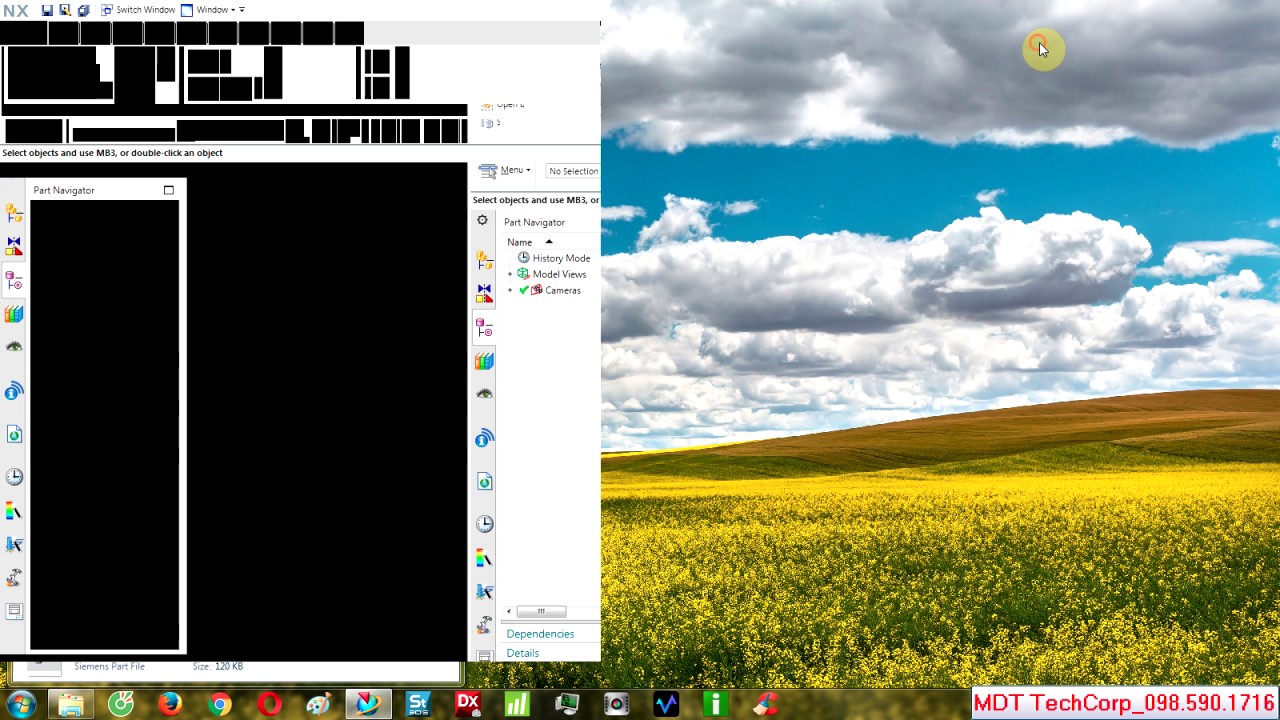The height and width of the screenshot is (720, 1280).
Task: Click the gear settings icon beside Part Navigator
Action: 483,221
